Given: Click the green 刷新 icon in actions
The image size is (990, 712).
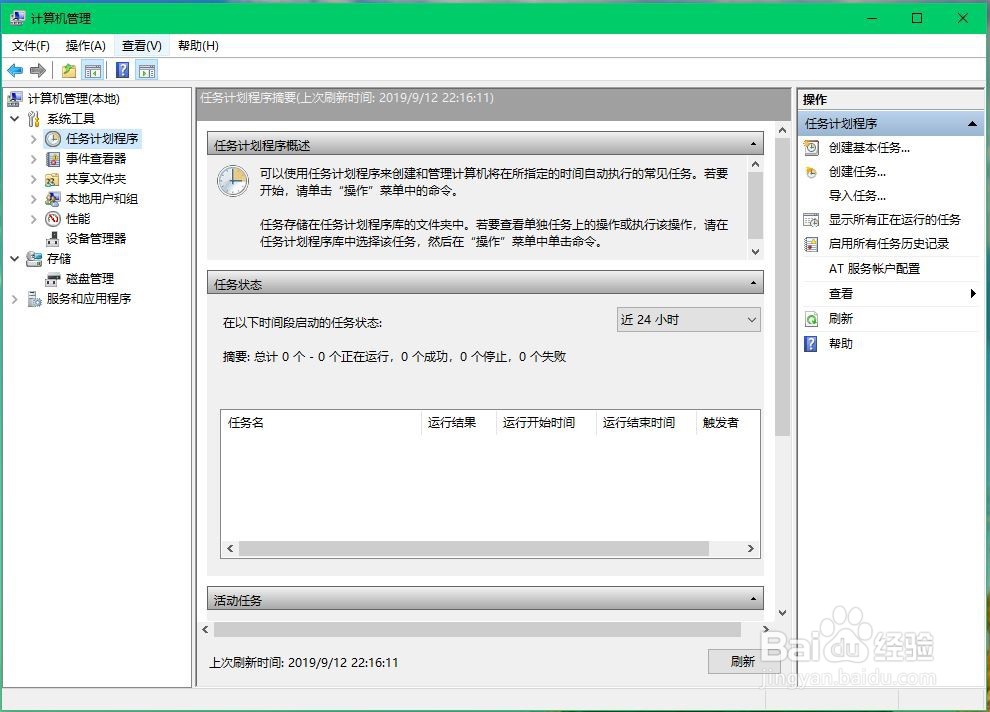Looking at the screenshot, I should coord(811,319).
